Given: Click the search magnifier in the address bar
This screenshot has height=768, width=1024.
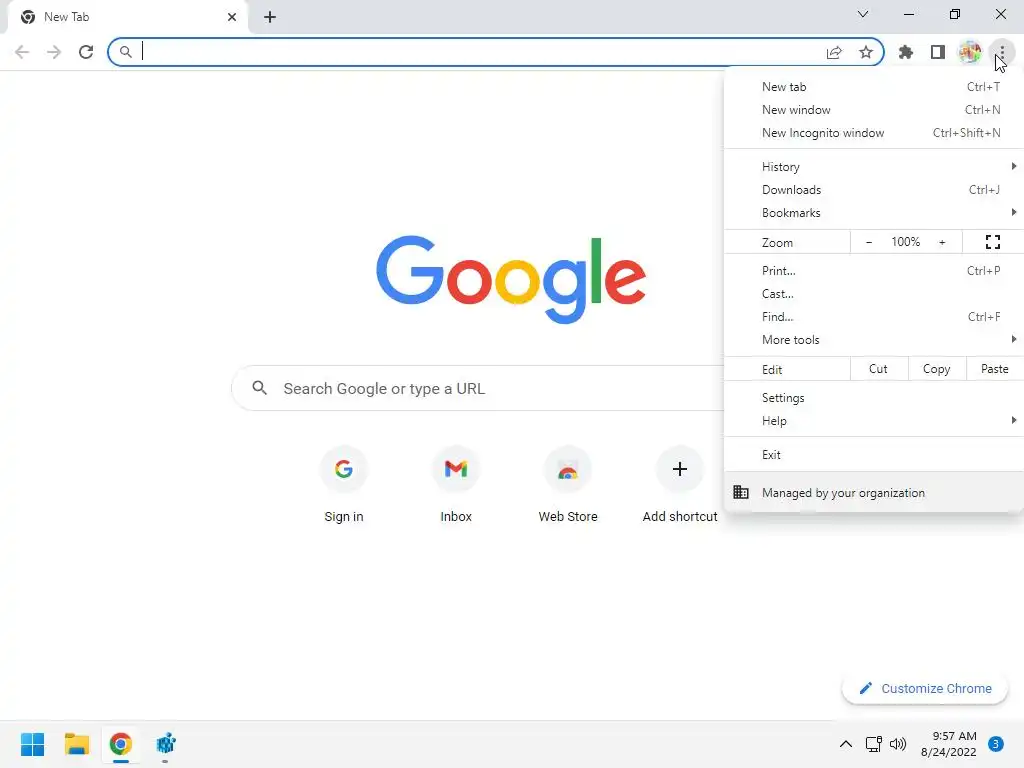Looking at the screenshot, I should tap(125, 52).
